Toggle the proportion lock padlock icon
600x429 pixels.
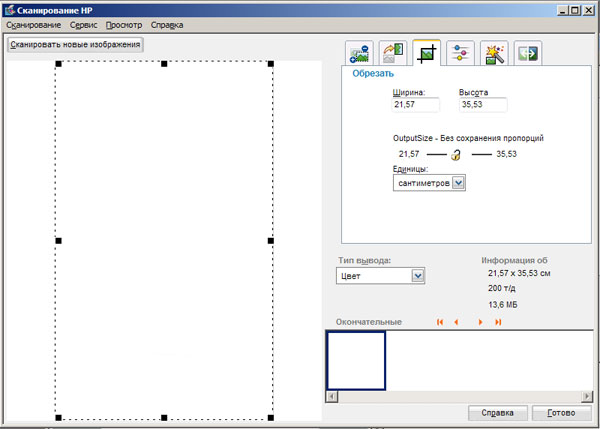click(456, 155)
